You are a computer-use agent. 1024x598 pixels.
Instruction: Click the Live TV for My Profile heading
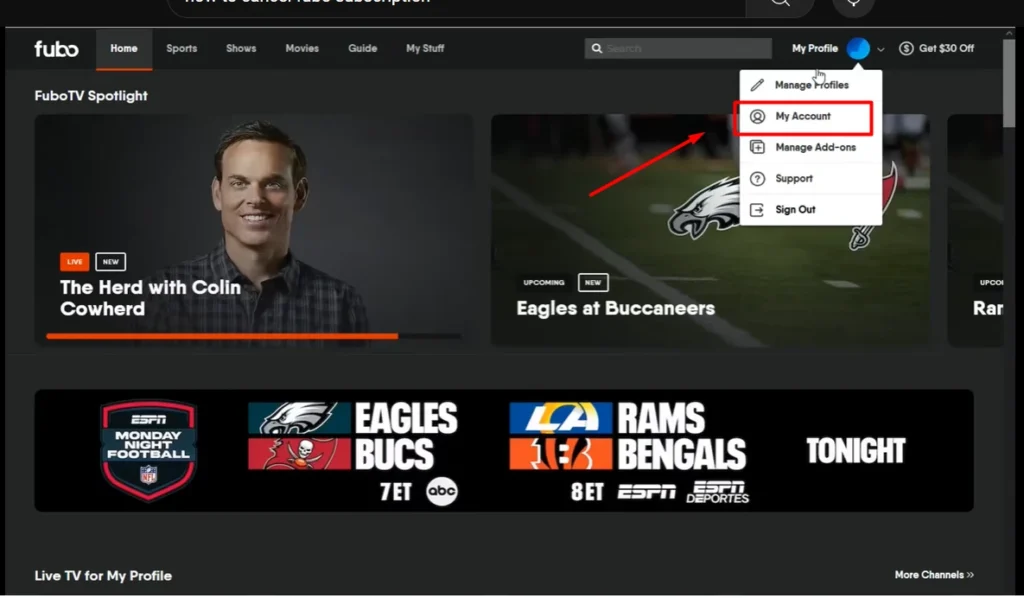tap(103, 576)
